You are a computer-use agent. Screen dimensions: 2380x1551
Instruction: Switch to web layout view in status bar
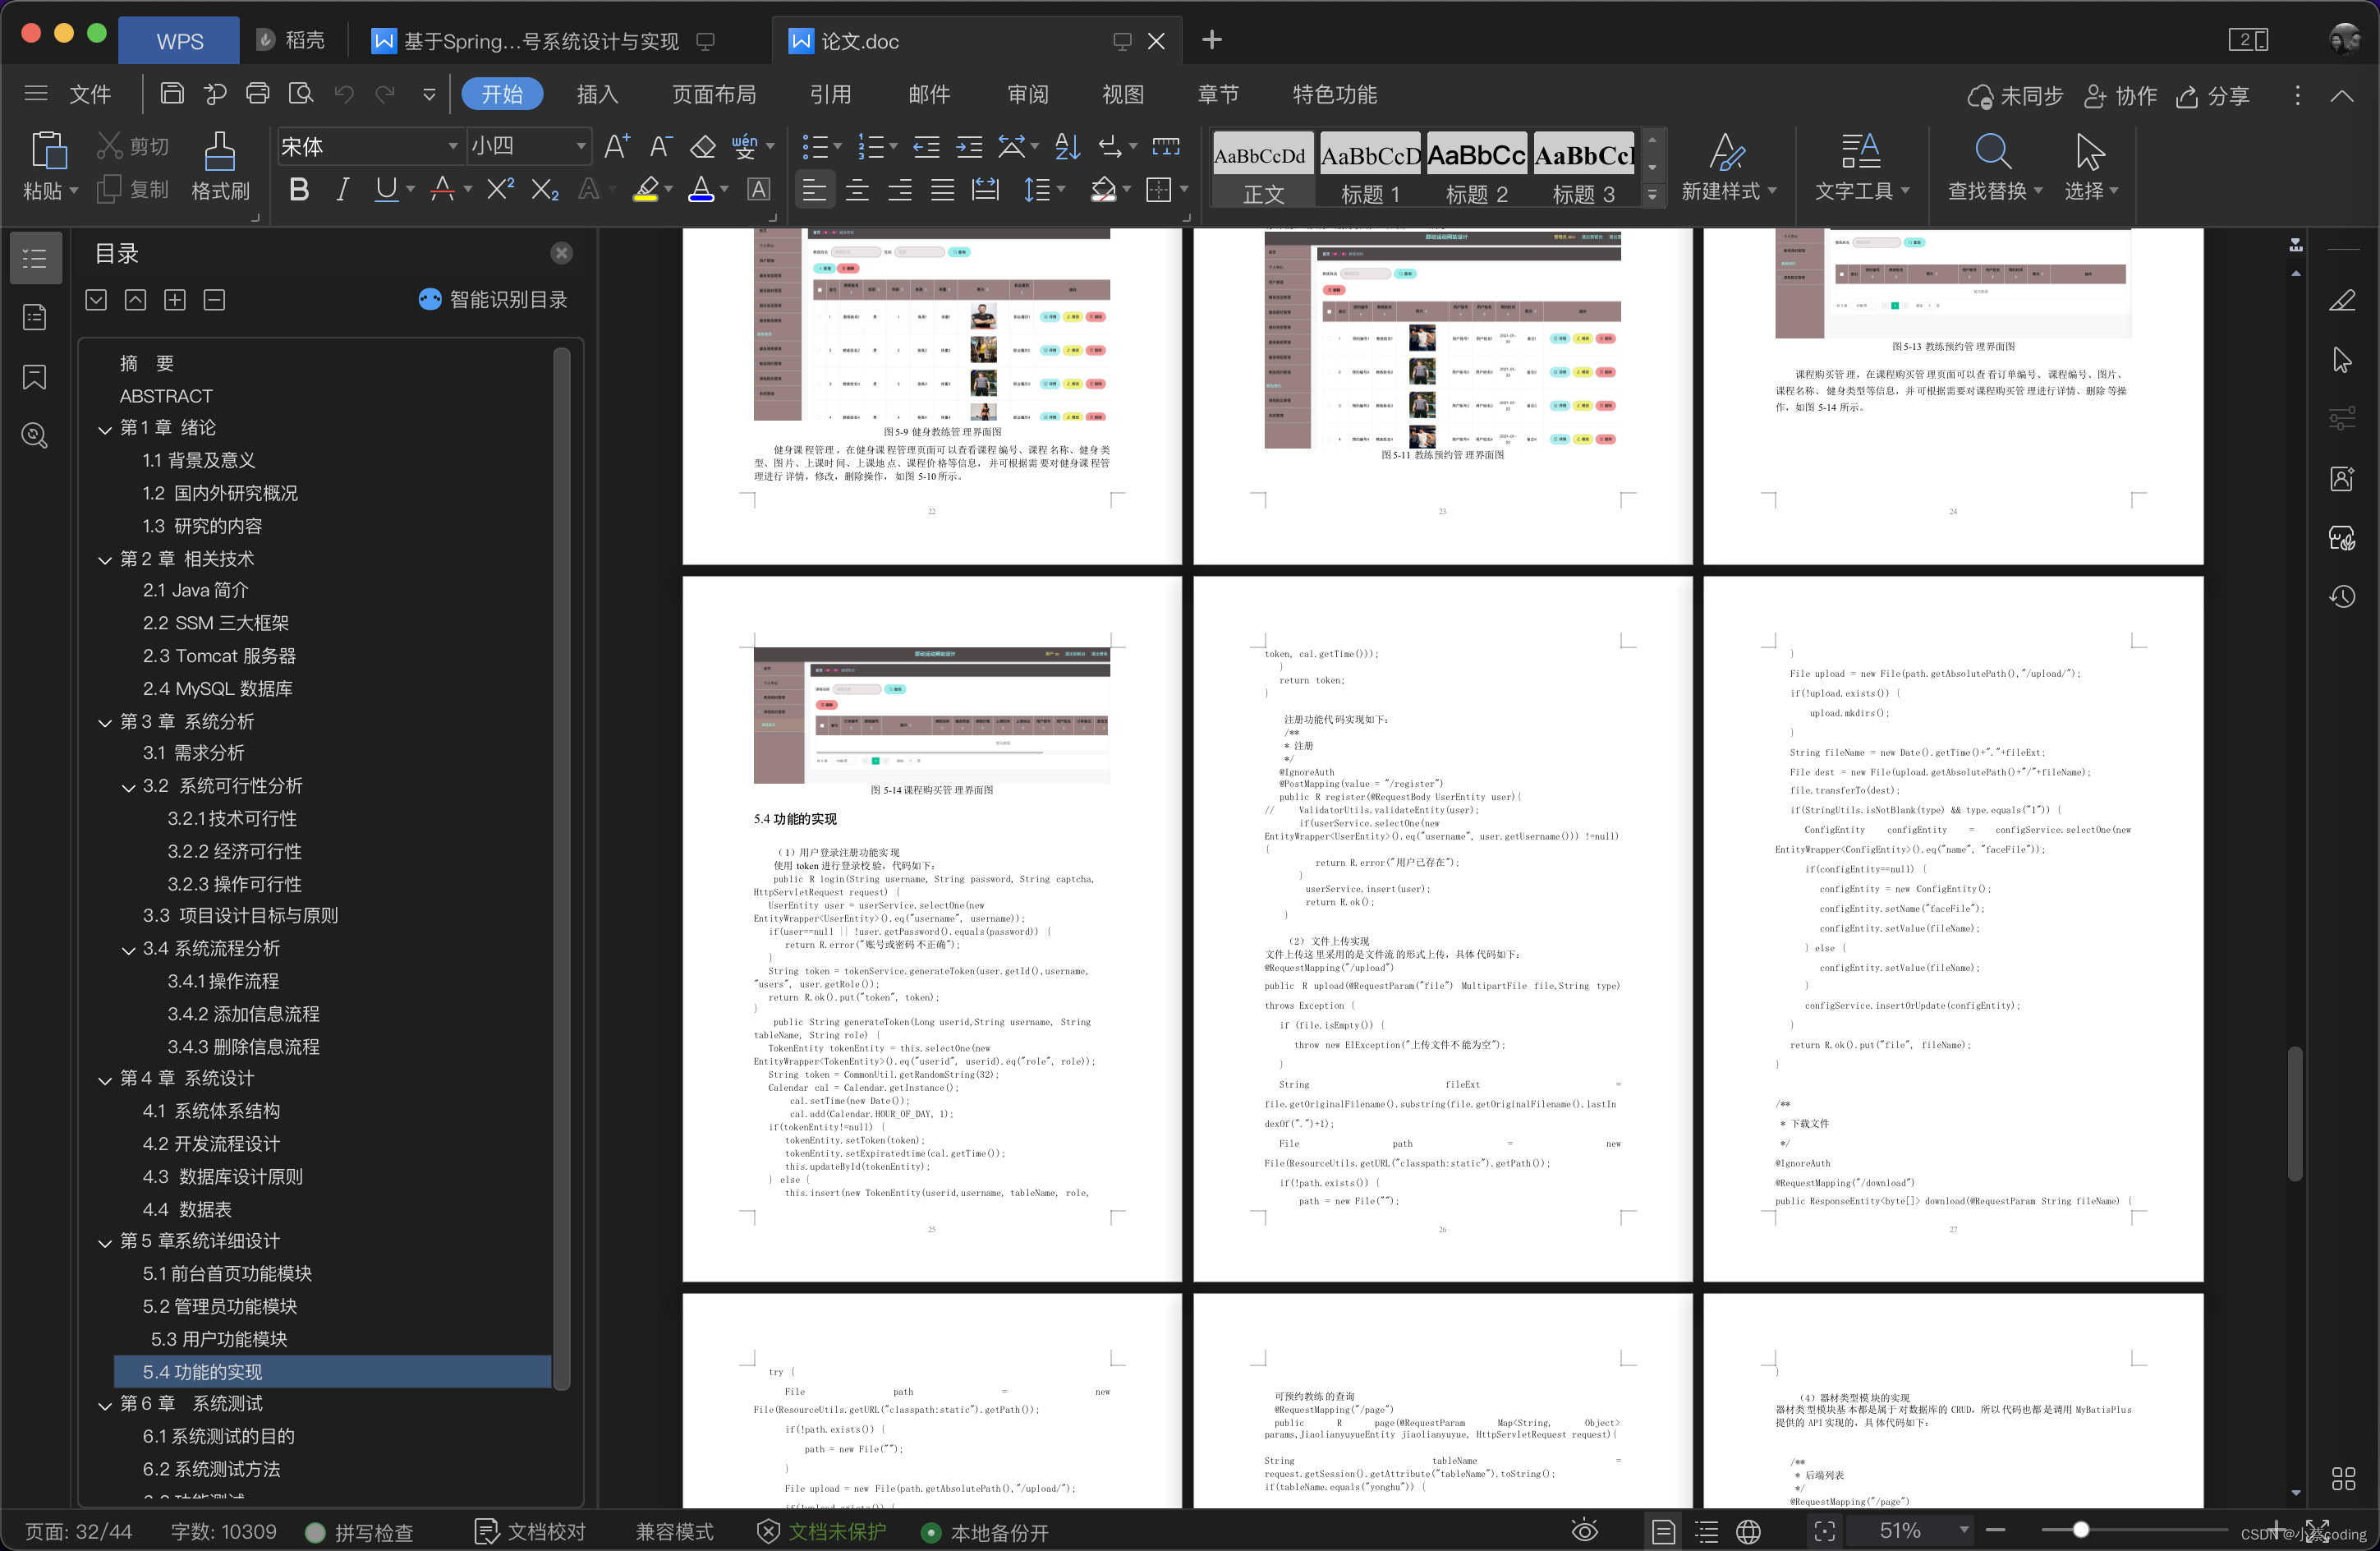point(1748,1531)
